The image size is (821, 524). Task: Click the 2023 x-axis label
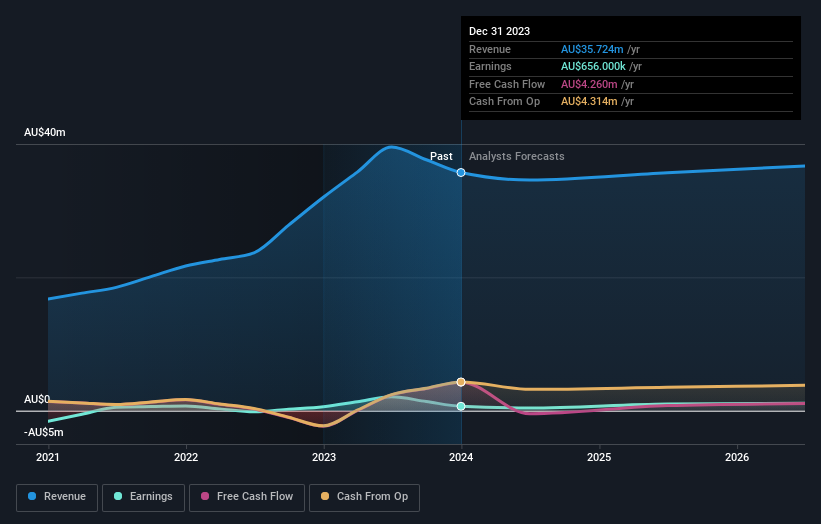click(x=324, y=457)
